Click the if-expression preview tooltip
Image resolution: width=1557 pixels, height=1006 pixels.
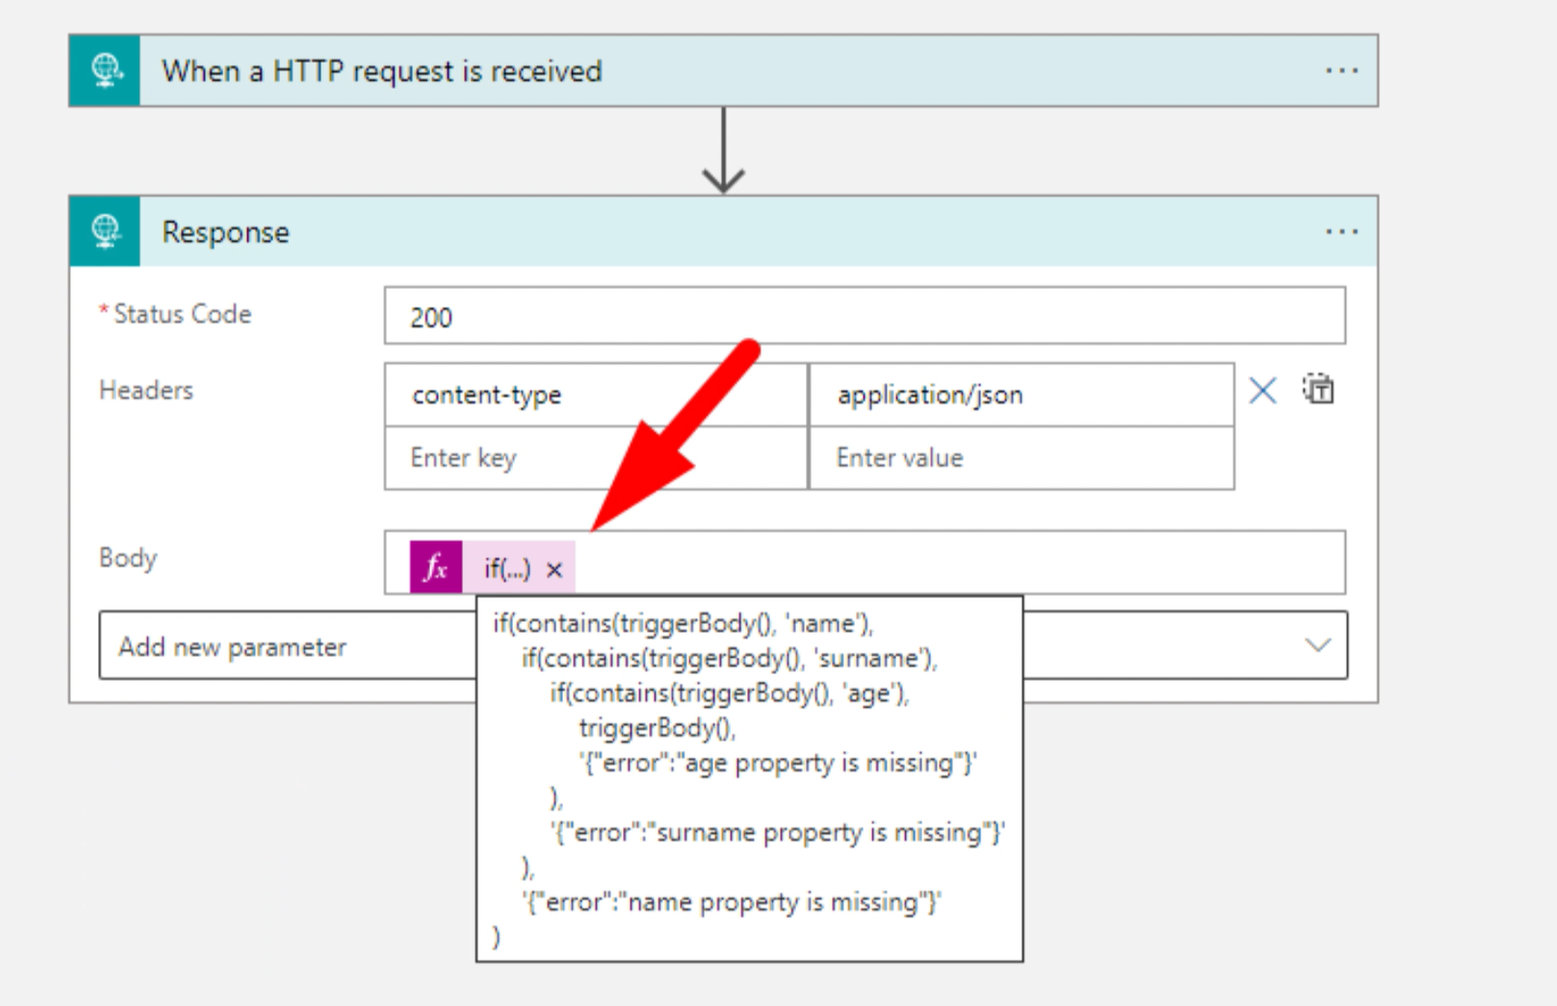(749, 780)
